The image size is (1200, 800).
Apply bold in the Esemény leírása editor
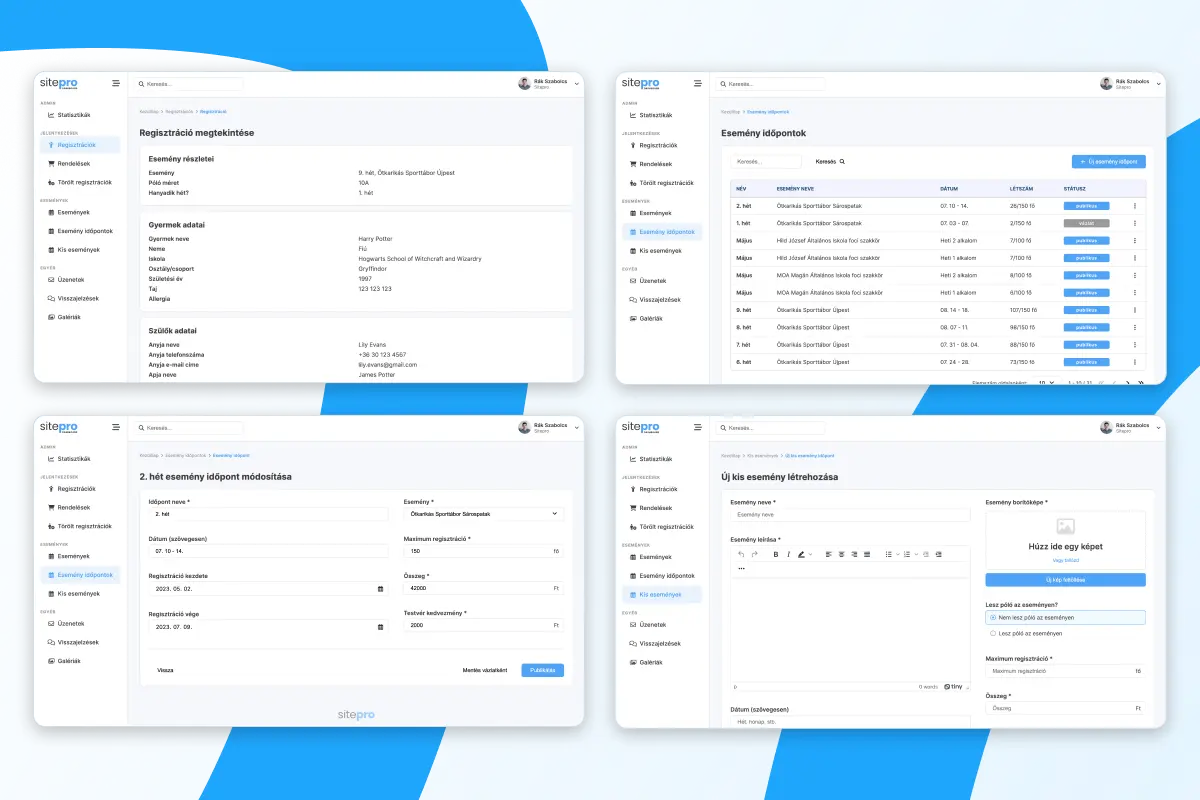776,554
